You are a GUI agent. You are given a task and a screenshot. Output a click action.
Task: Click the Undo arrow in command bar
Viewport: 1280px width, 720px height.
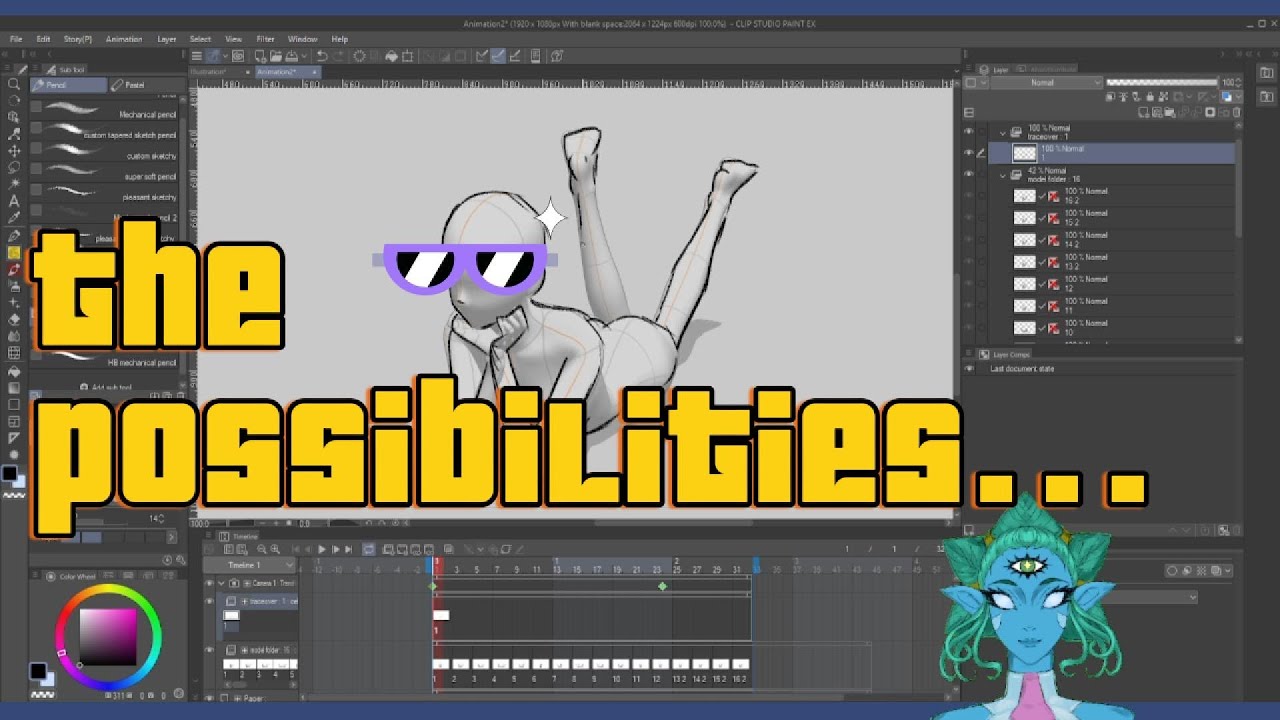322,57
